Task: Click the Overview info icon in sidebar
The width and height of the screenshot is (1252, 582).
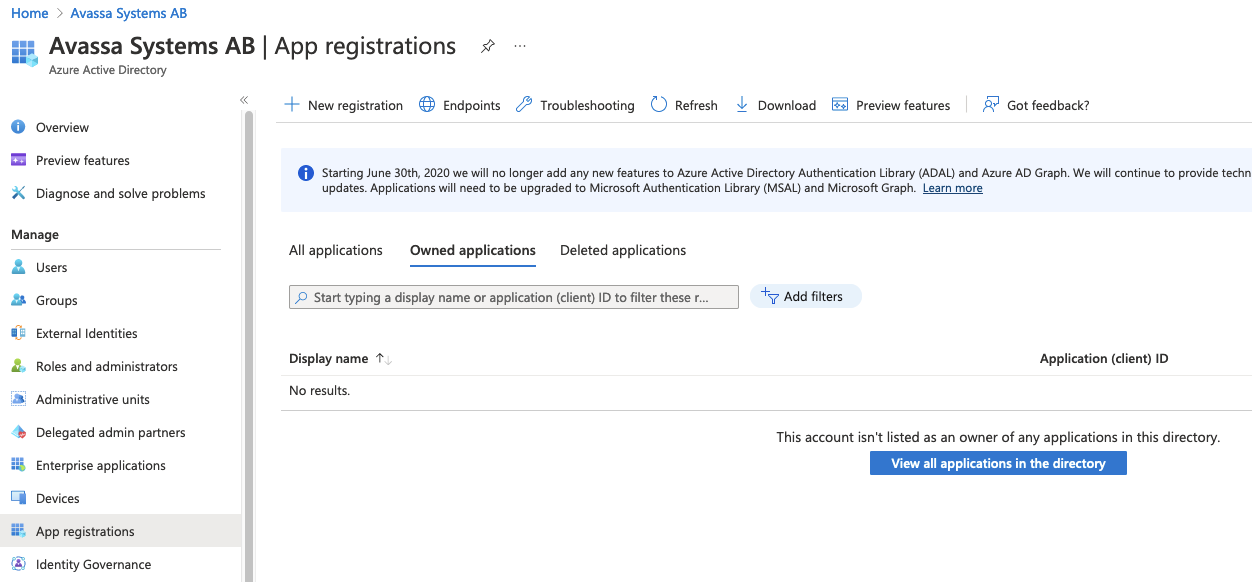Action: [18, 127]
